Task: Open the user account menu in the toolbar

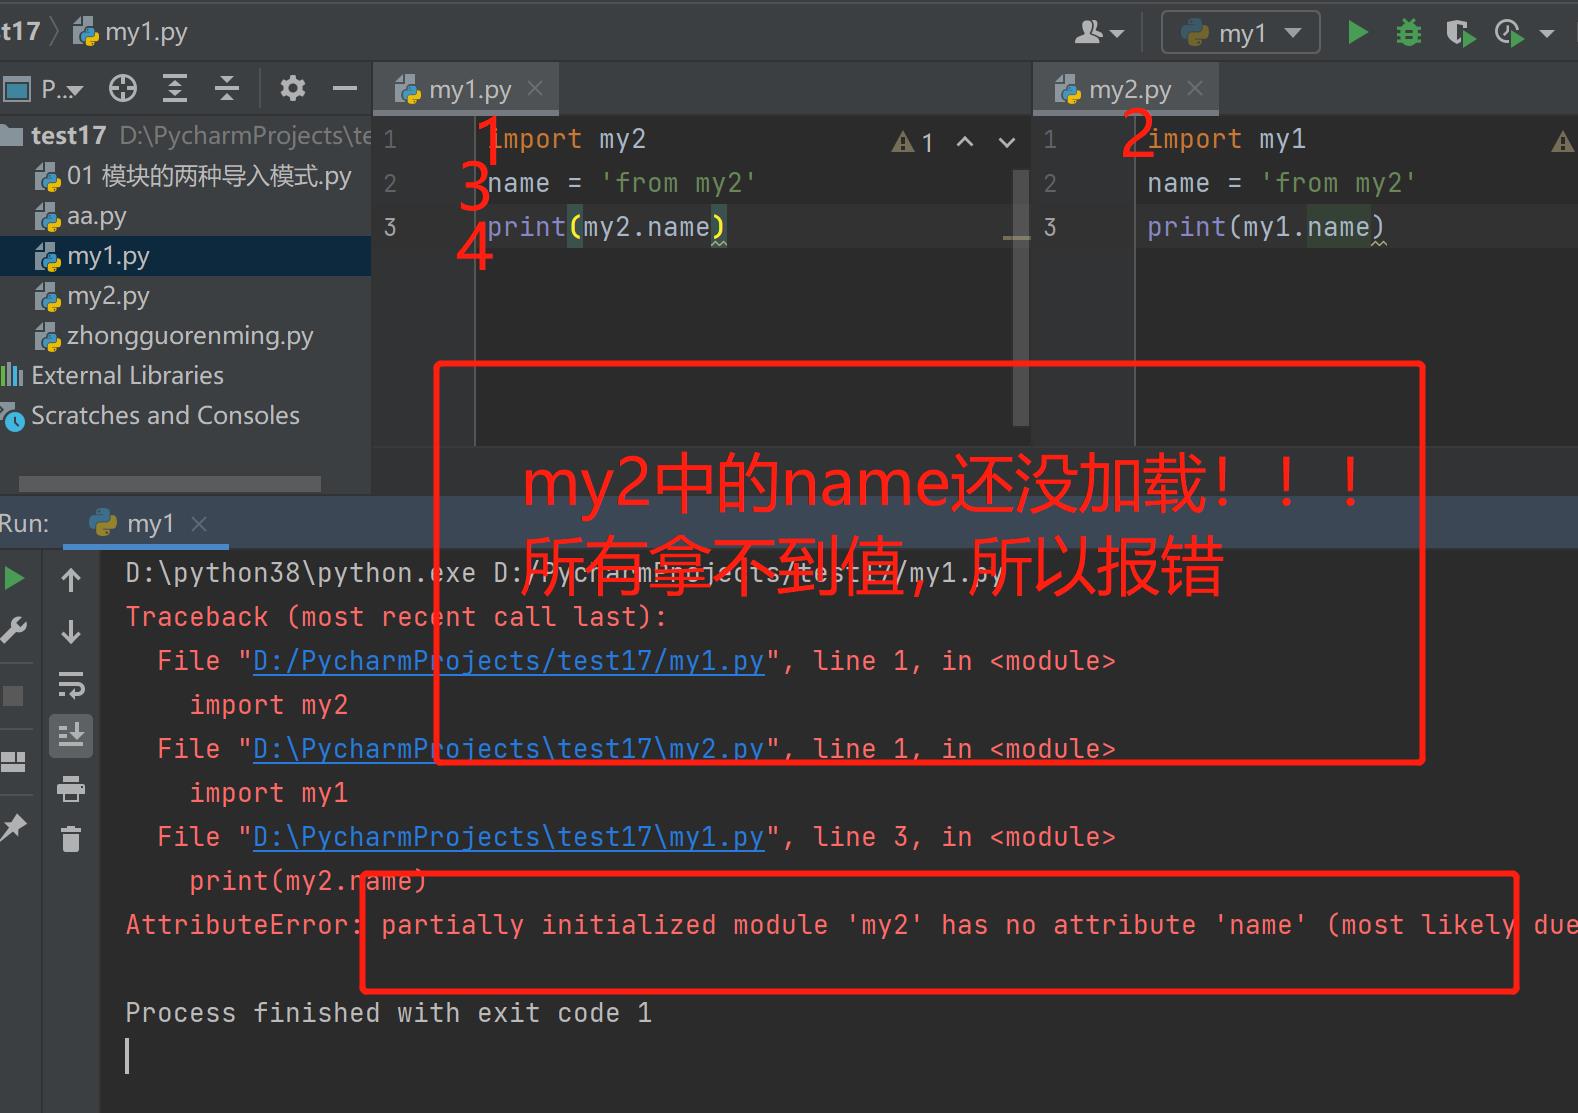Action: pyautogui.click(x=1098, y=33)
